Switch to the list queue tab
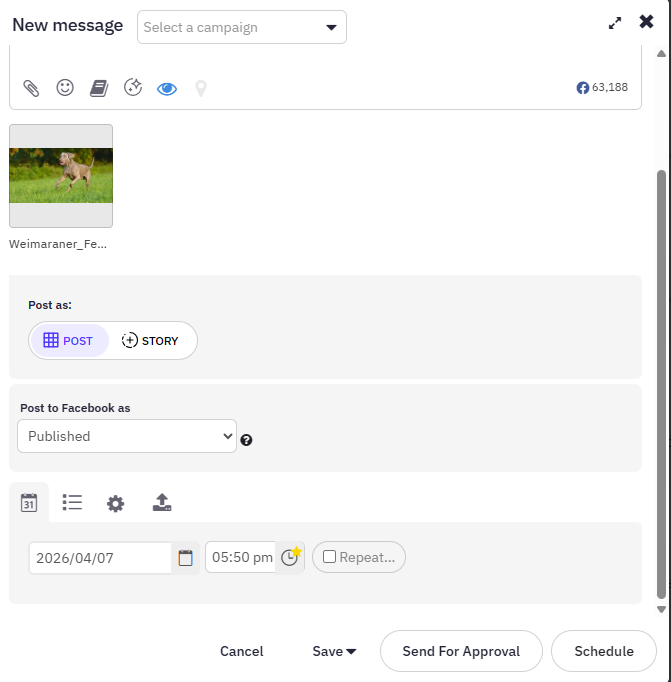Image resolution: width=671 pixels, height=682 pixels. click(x=72, y=502)
